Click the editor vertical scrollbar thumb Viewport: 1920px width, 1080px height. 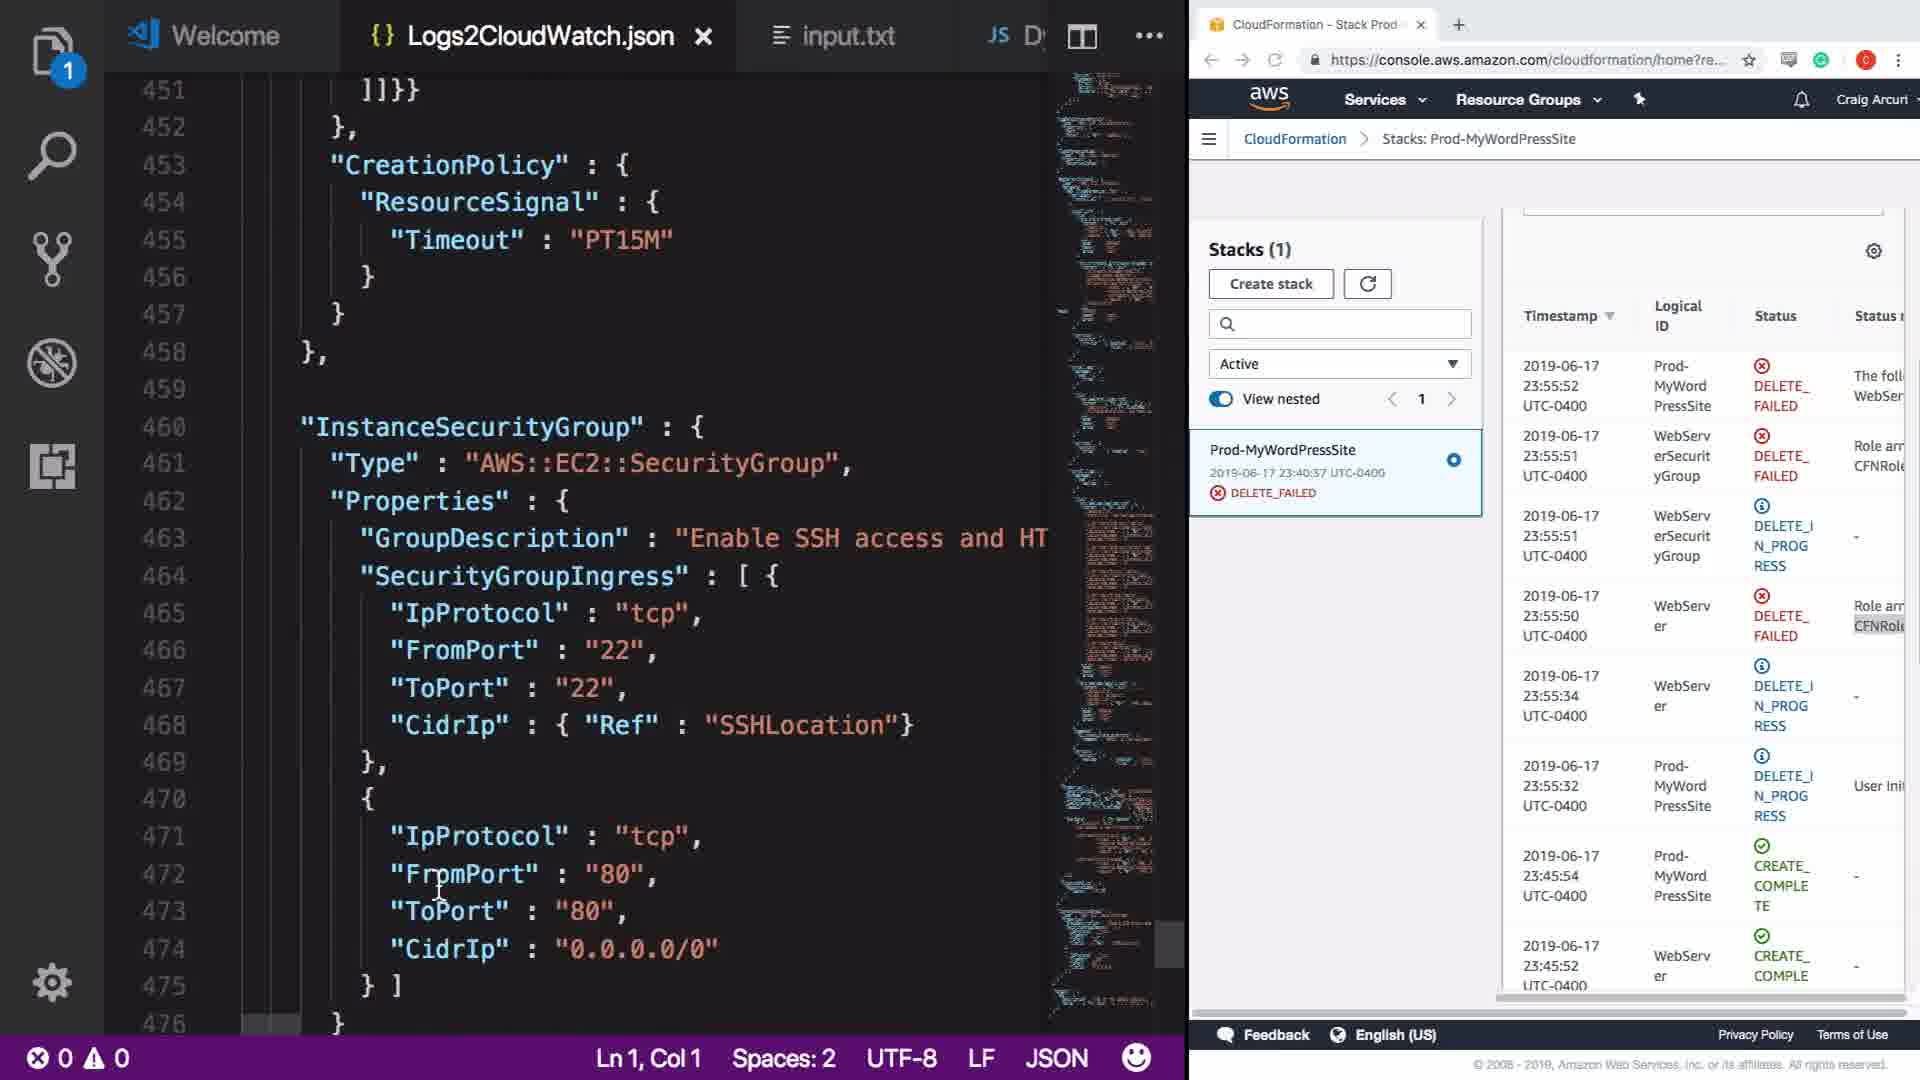(1168, 944)
